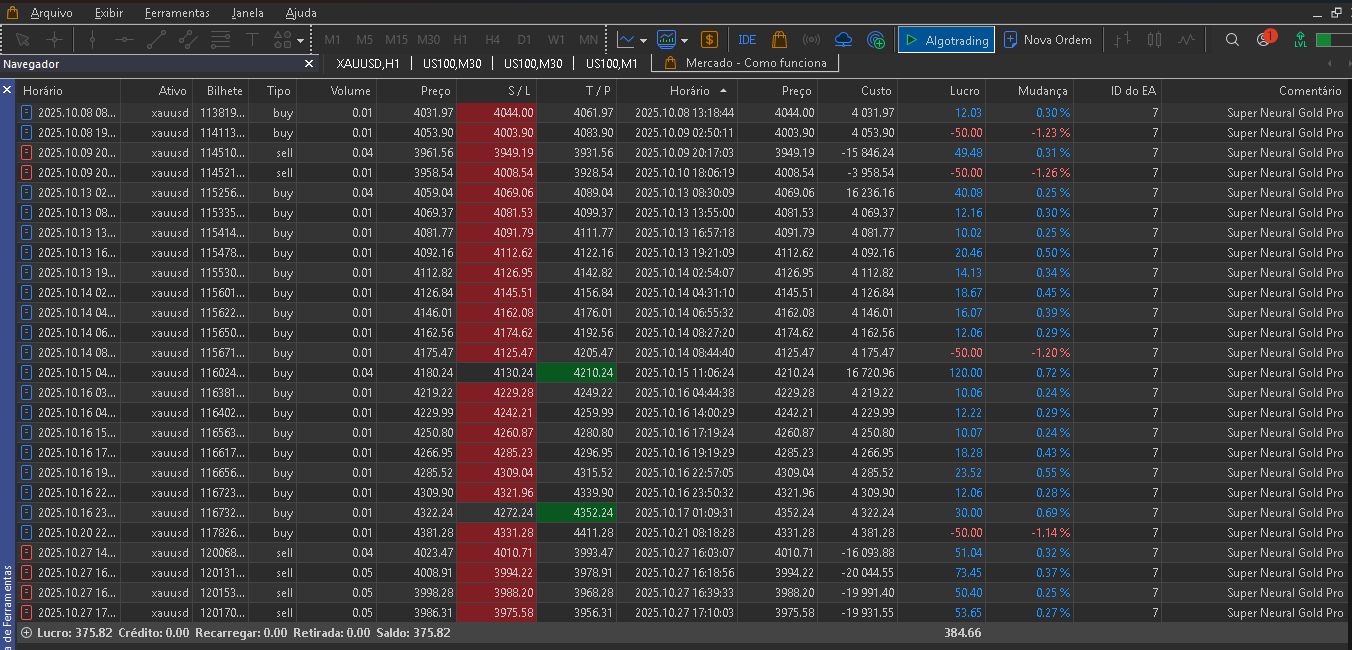
Task: Click the green T/P cell 4352.24
Action: (576, 512)
